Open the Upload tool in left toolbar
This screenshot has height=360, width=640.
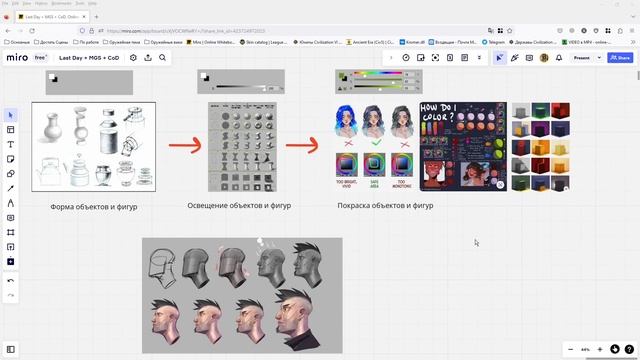tap(11, 247)
